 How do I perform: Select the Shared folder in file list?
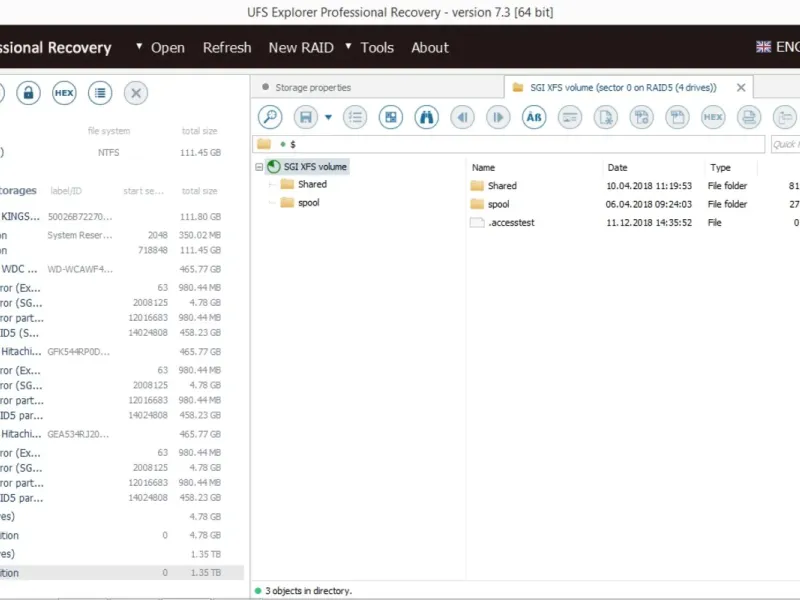(502, 186)
